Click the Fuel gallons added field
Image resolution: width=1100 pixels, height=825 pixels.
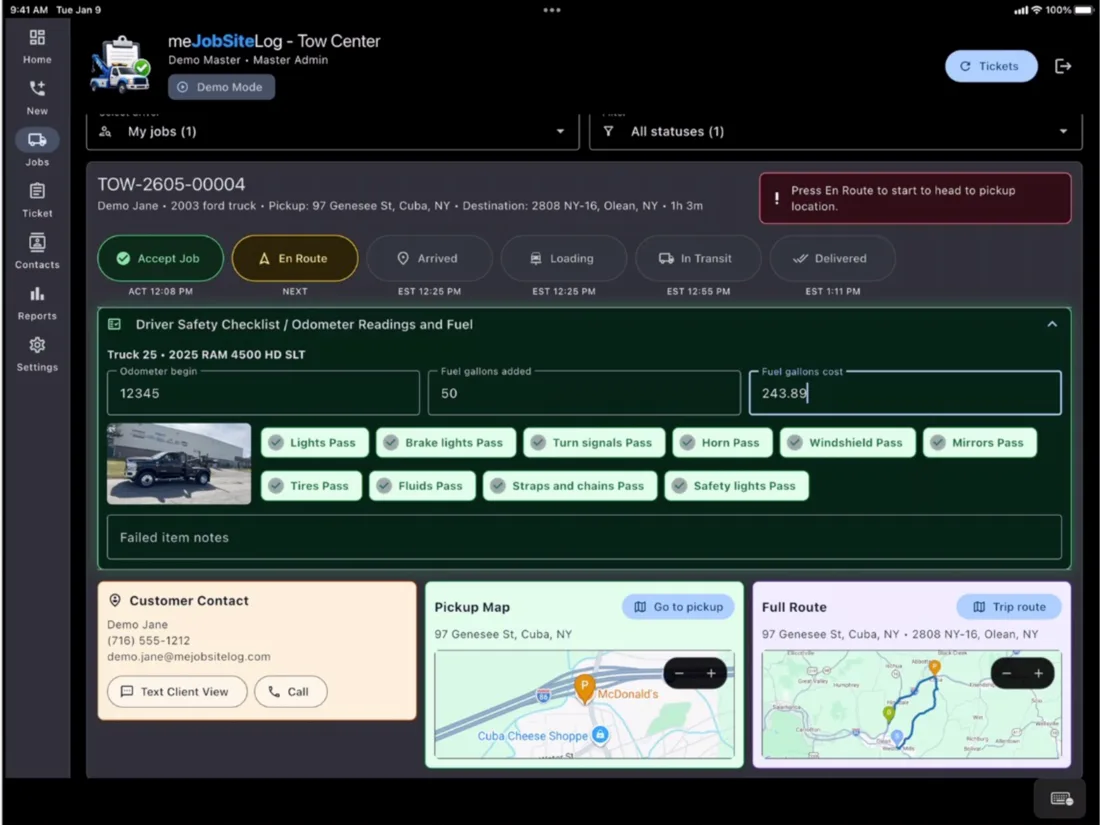(584, 393)
